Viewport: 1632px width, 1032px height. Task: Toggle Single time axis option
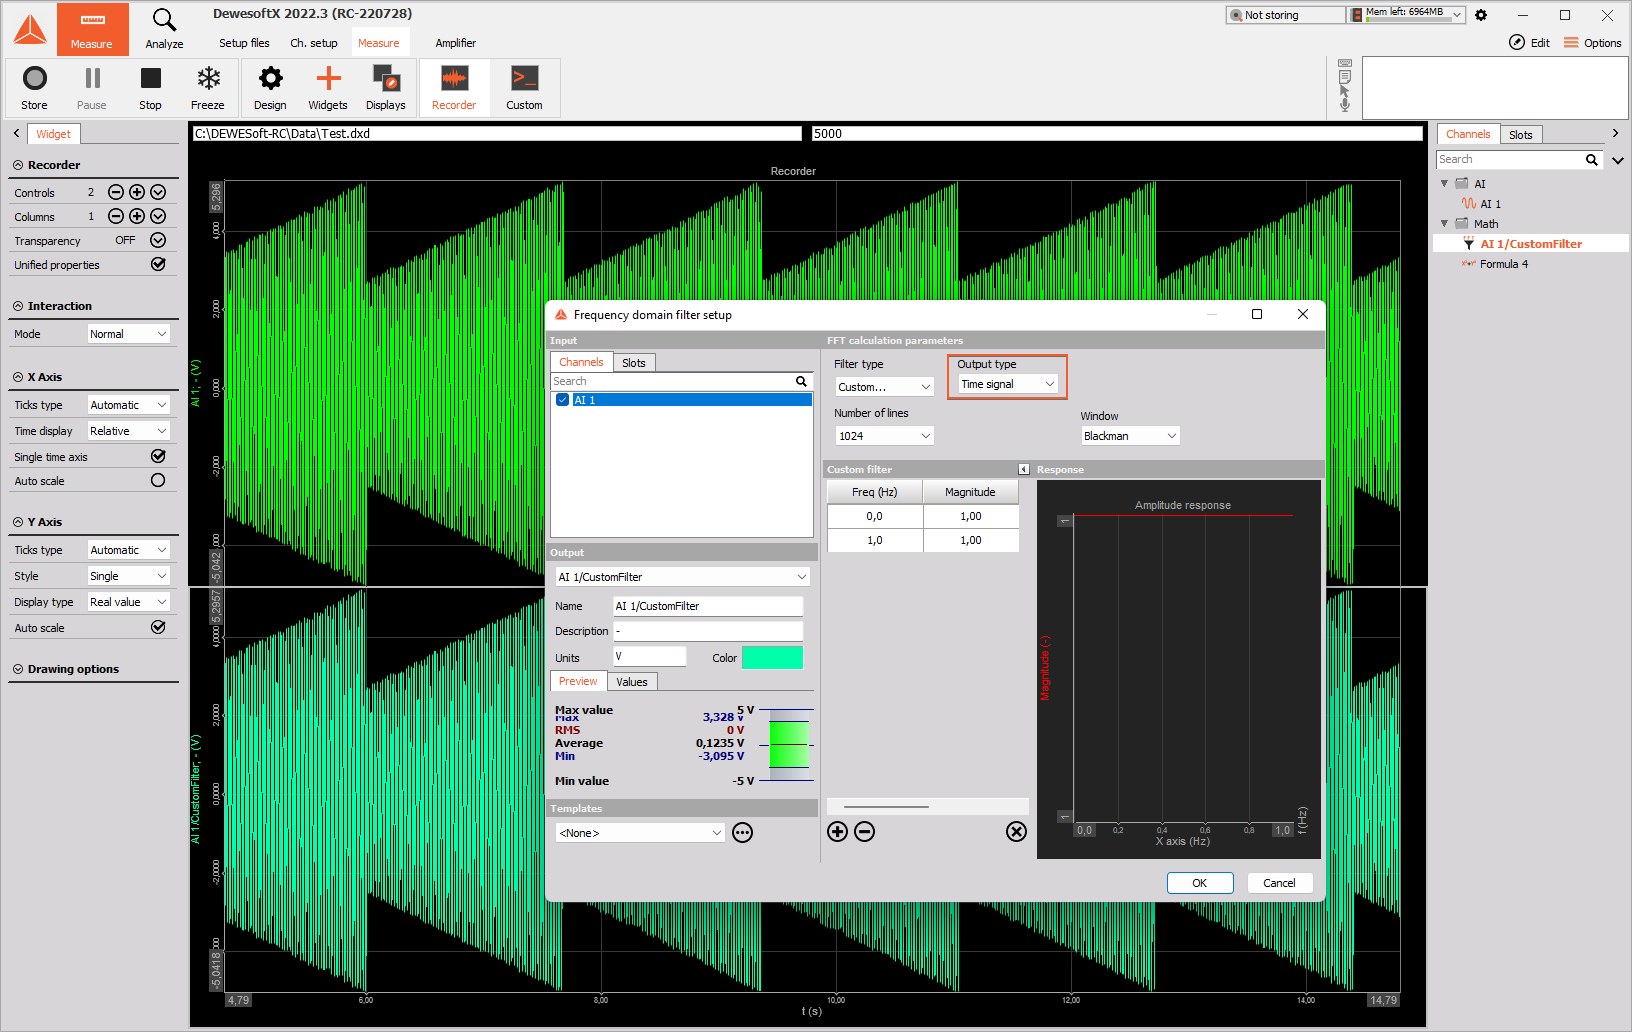158,456
